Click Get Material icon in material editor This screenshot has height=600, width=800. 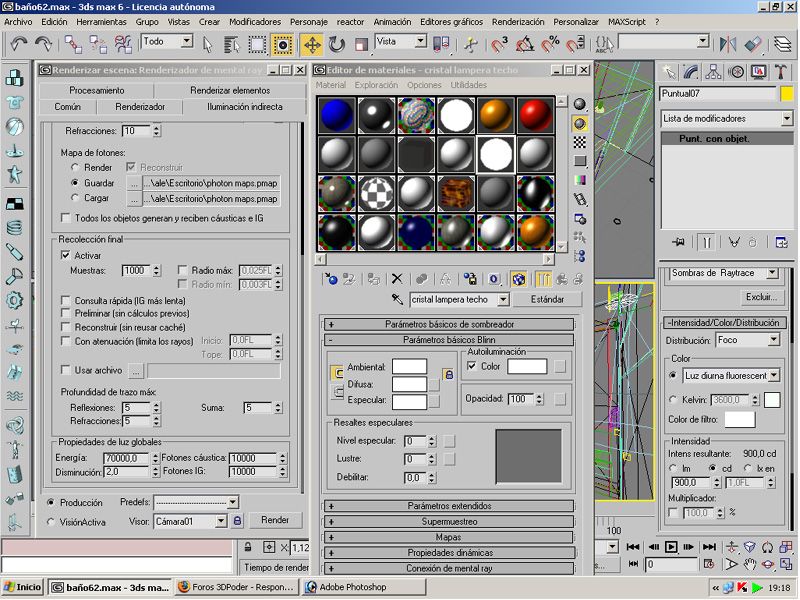pos(331,279)
